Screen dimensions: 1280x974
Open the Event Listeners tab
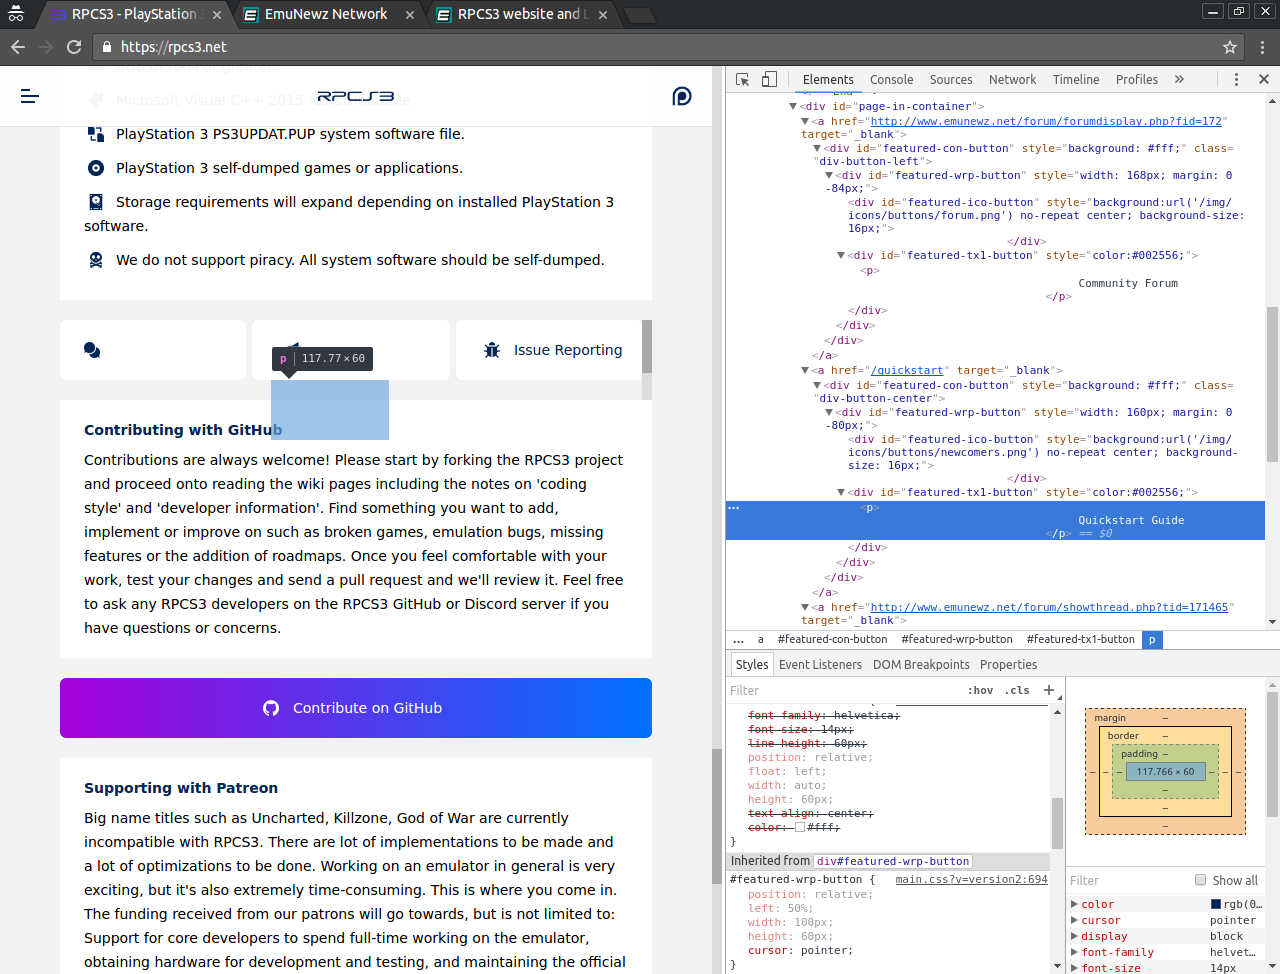coord(820,665)
